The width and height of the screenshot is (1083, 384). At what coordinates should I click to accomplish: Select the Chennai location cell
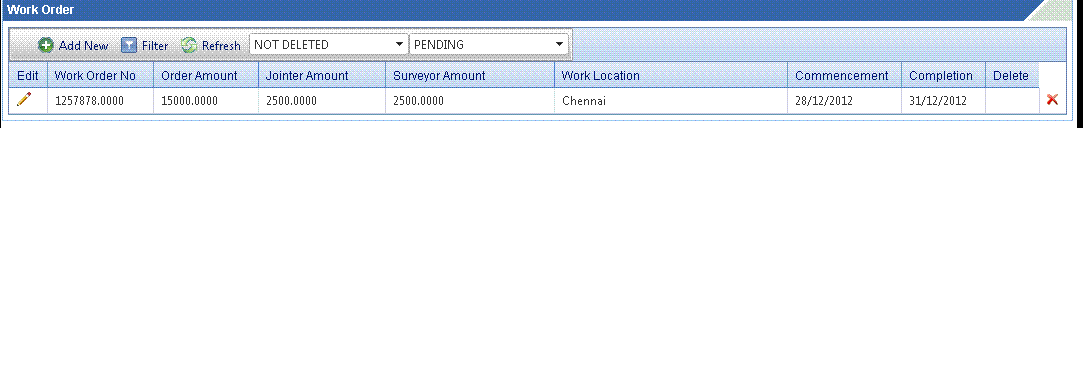671,100
